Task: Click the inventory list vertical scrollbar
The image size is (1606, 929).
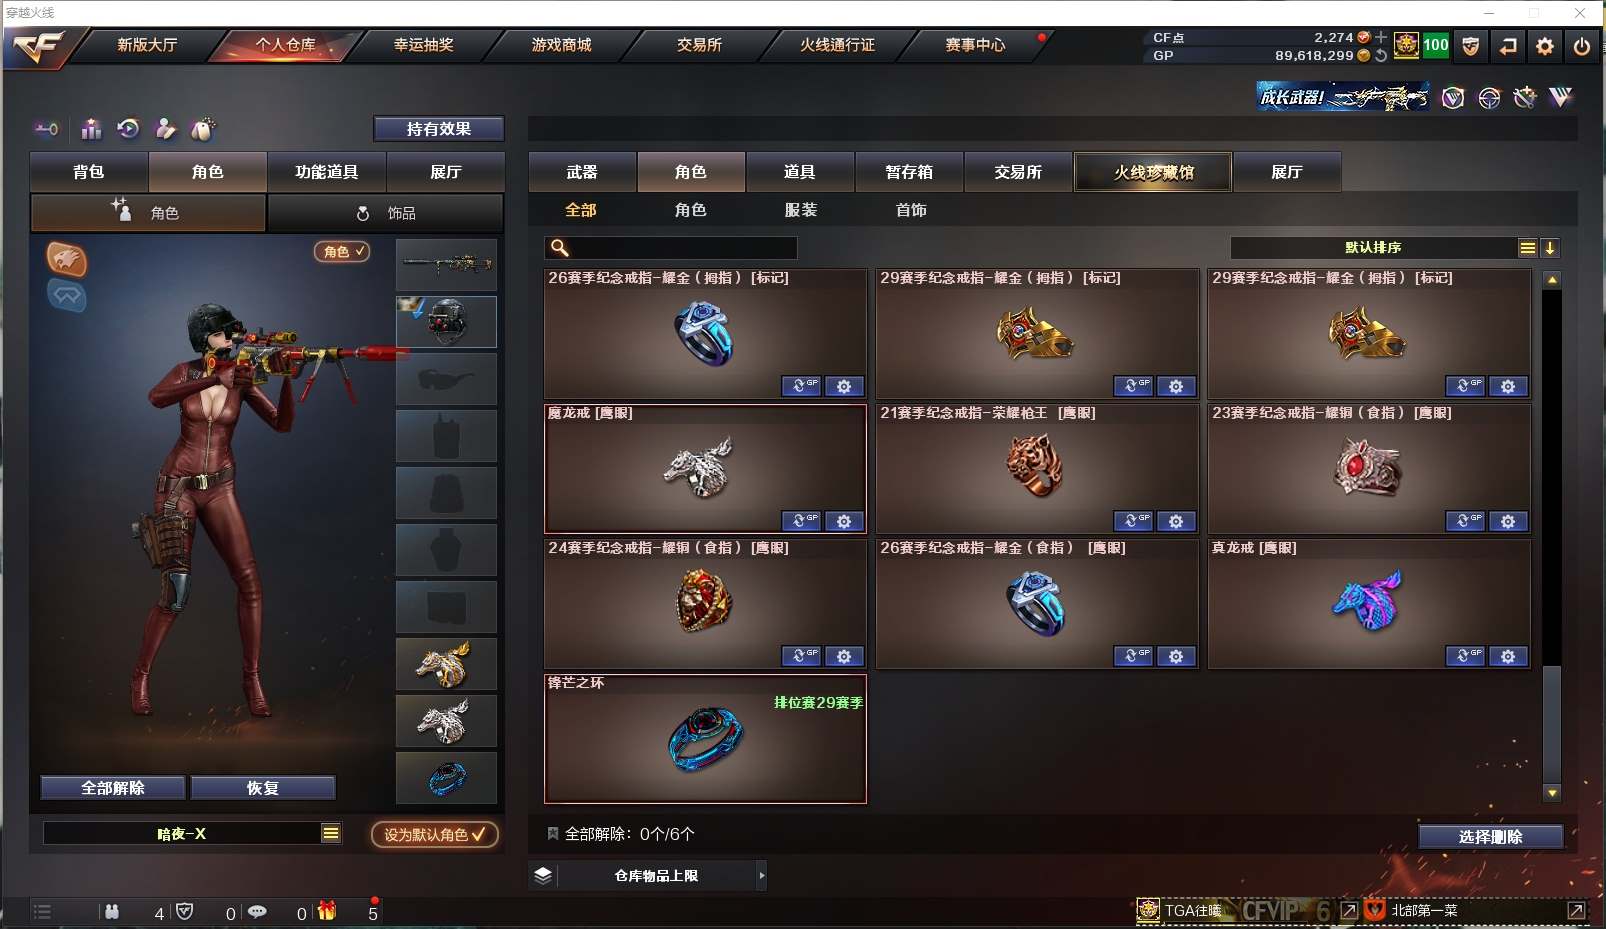Action: (1552, 535)
